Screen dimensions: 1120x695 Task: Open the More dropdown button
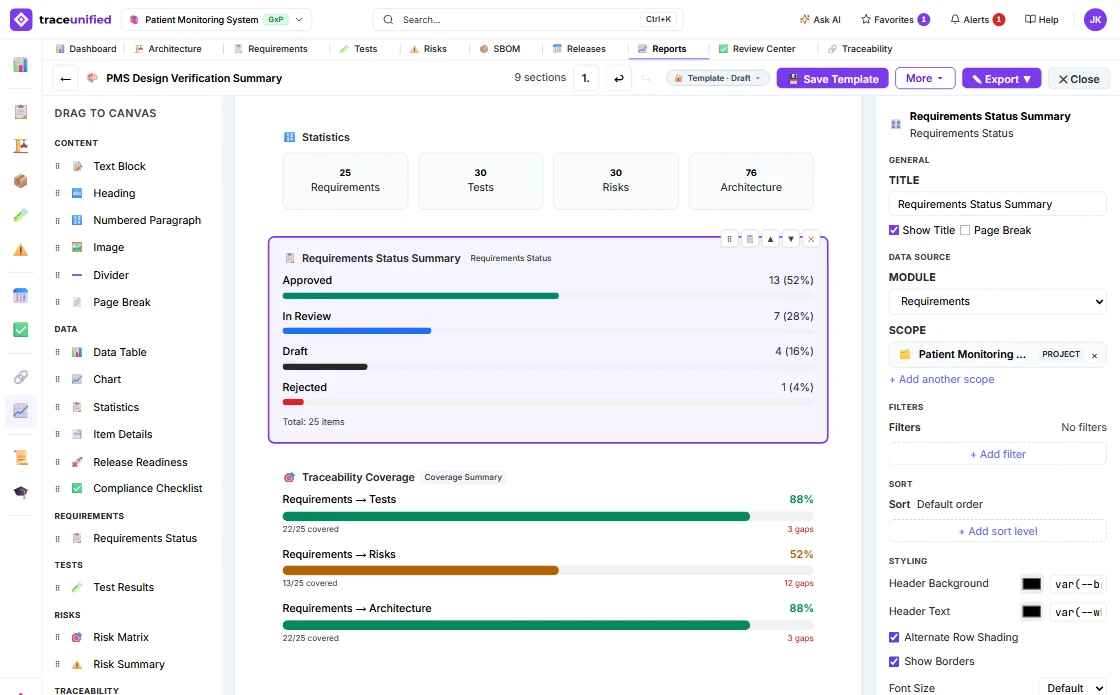(x=925, y=79)
